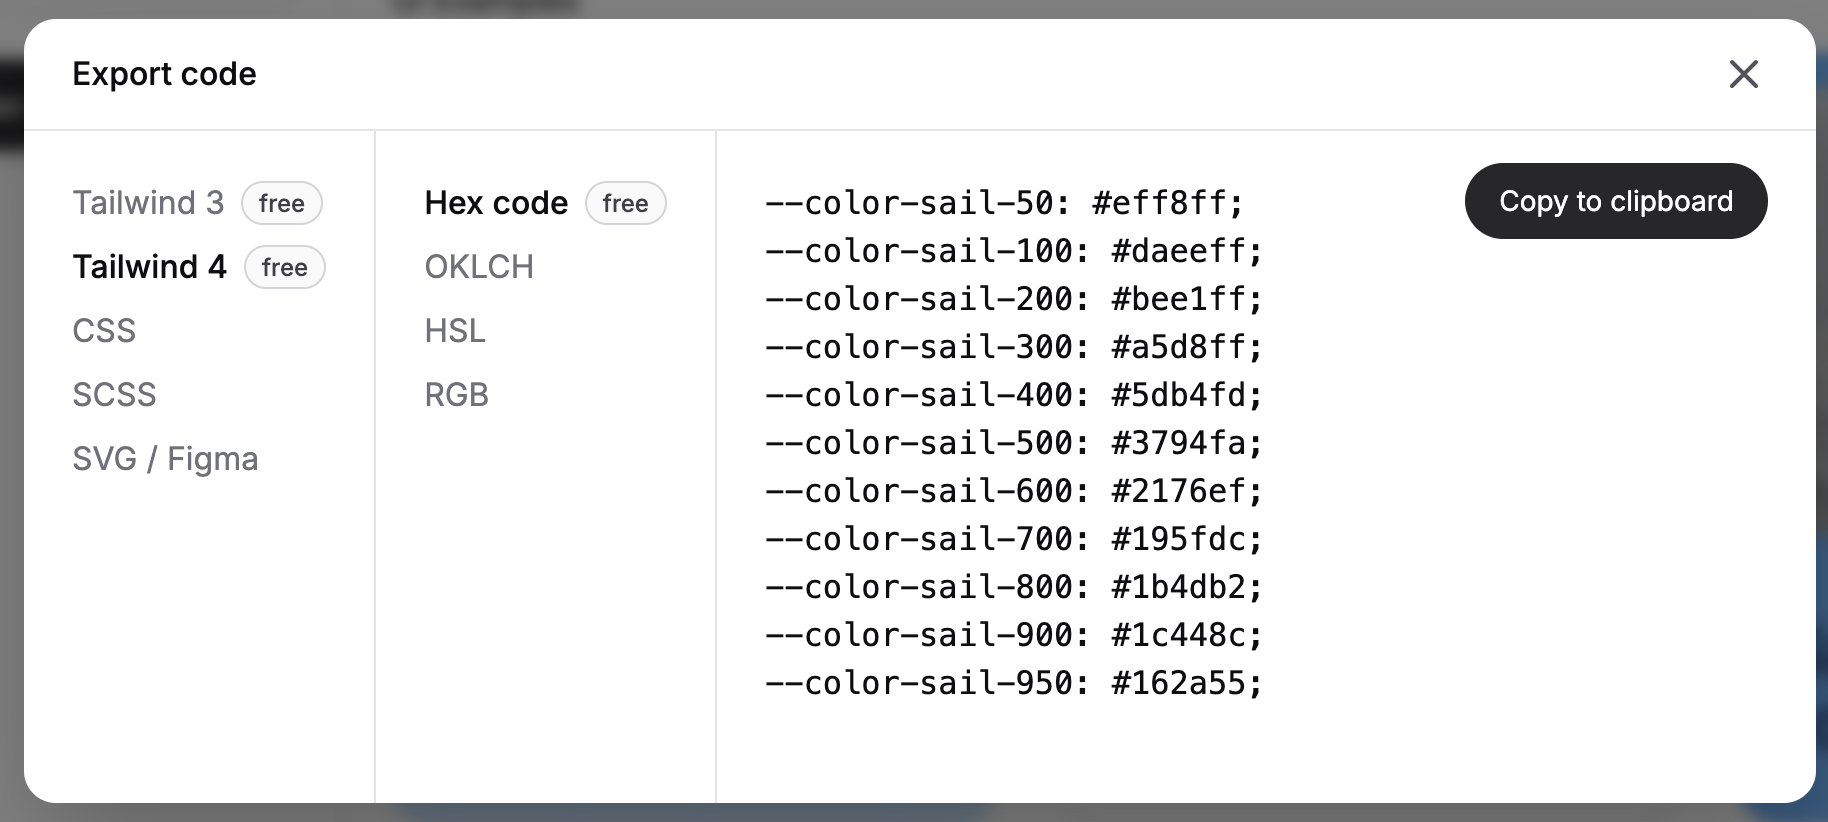Click the free badge beside Hex code

pyautogui.click(x=626, y=203)
